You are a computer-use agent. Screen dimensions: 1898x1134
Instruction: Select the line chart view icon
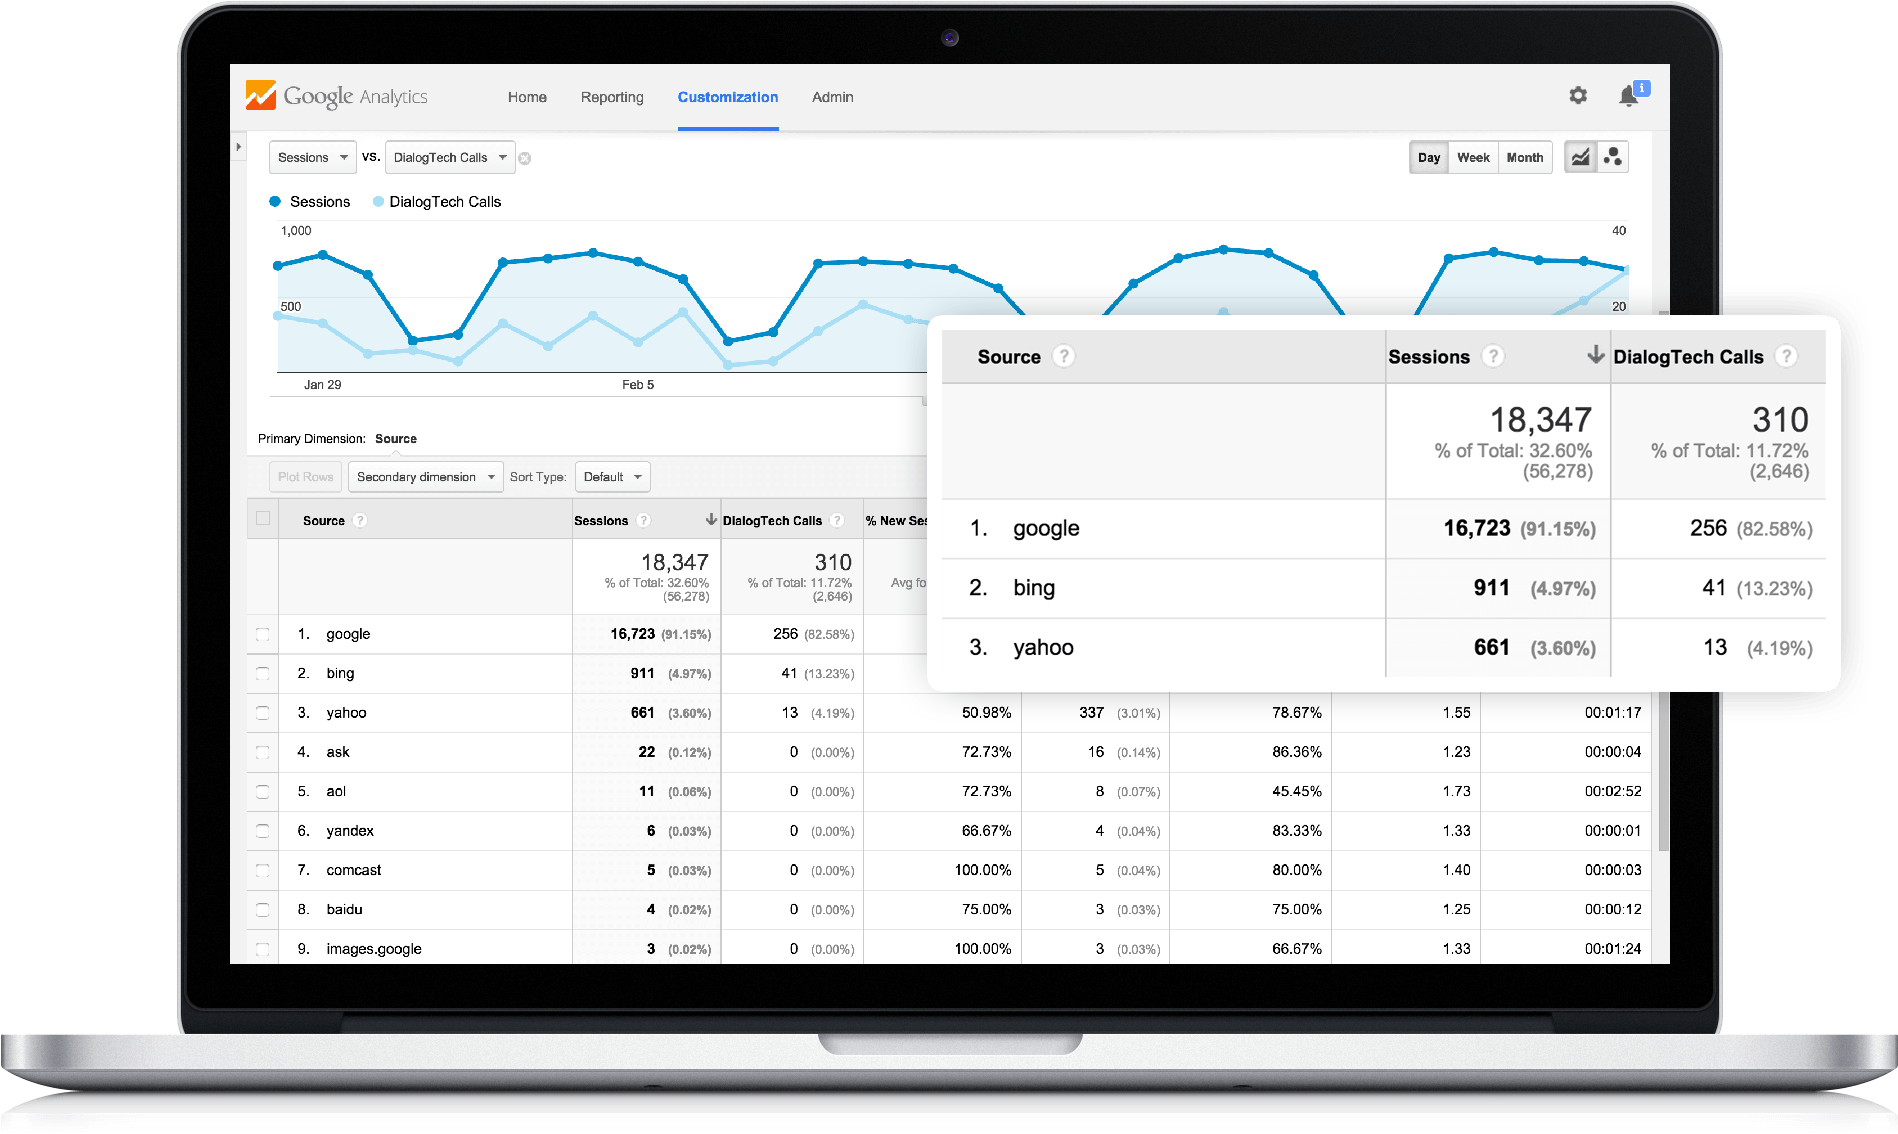[1580, 156]
